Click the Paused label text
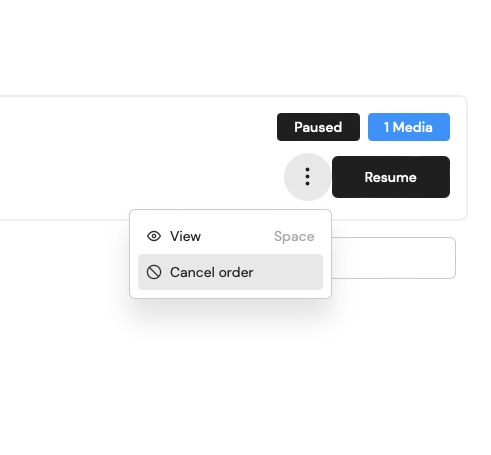The width and height of the screenshot is (491, 455). click(x=318, y=127)
